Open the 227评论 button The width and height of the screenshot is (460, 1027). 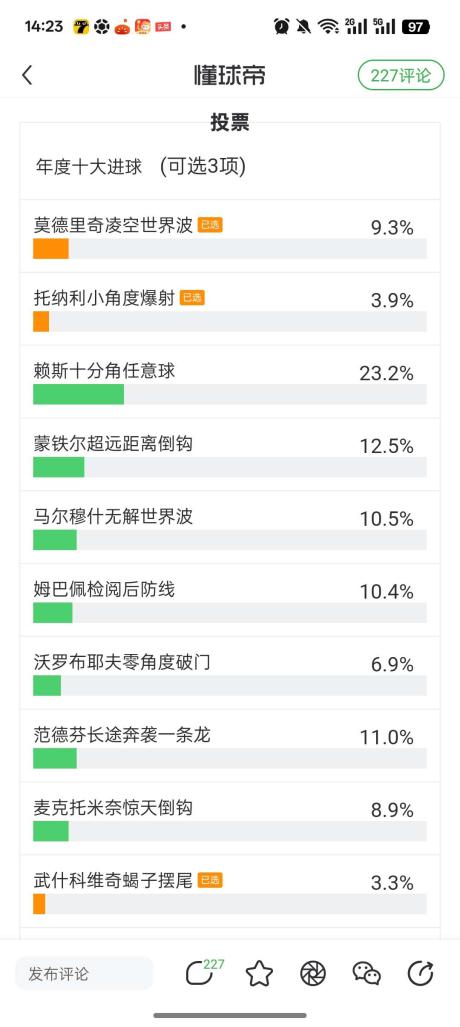[x=401, y=75]
